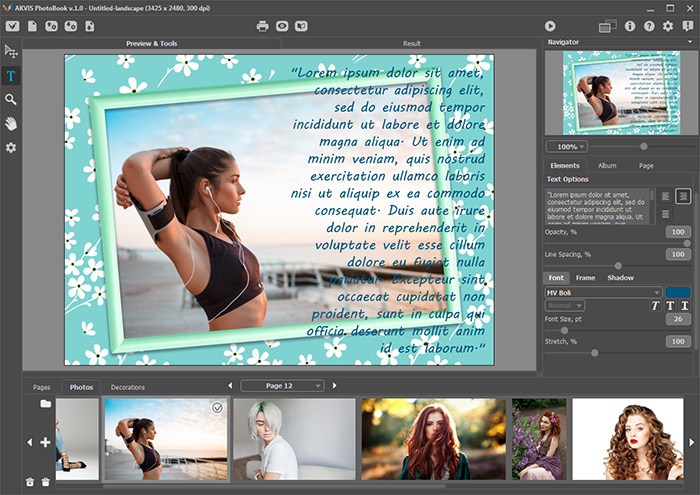Select the Text tool
This screenshot has width=700, height=495.
(11, 76)
